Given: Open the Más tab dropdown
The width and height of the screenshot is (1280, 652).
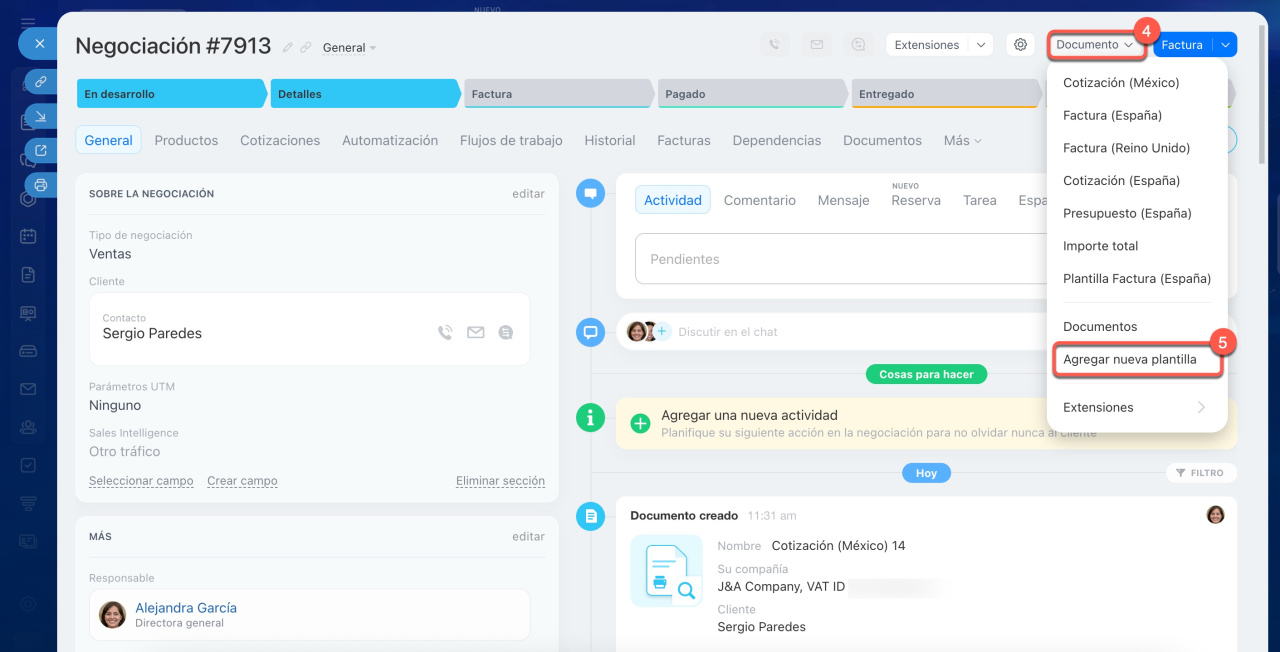Looking at the screenshot, I should point(962,141).
